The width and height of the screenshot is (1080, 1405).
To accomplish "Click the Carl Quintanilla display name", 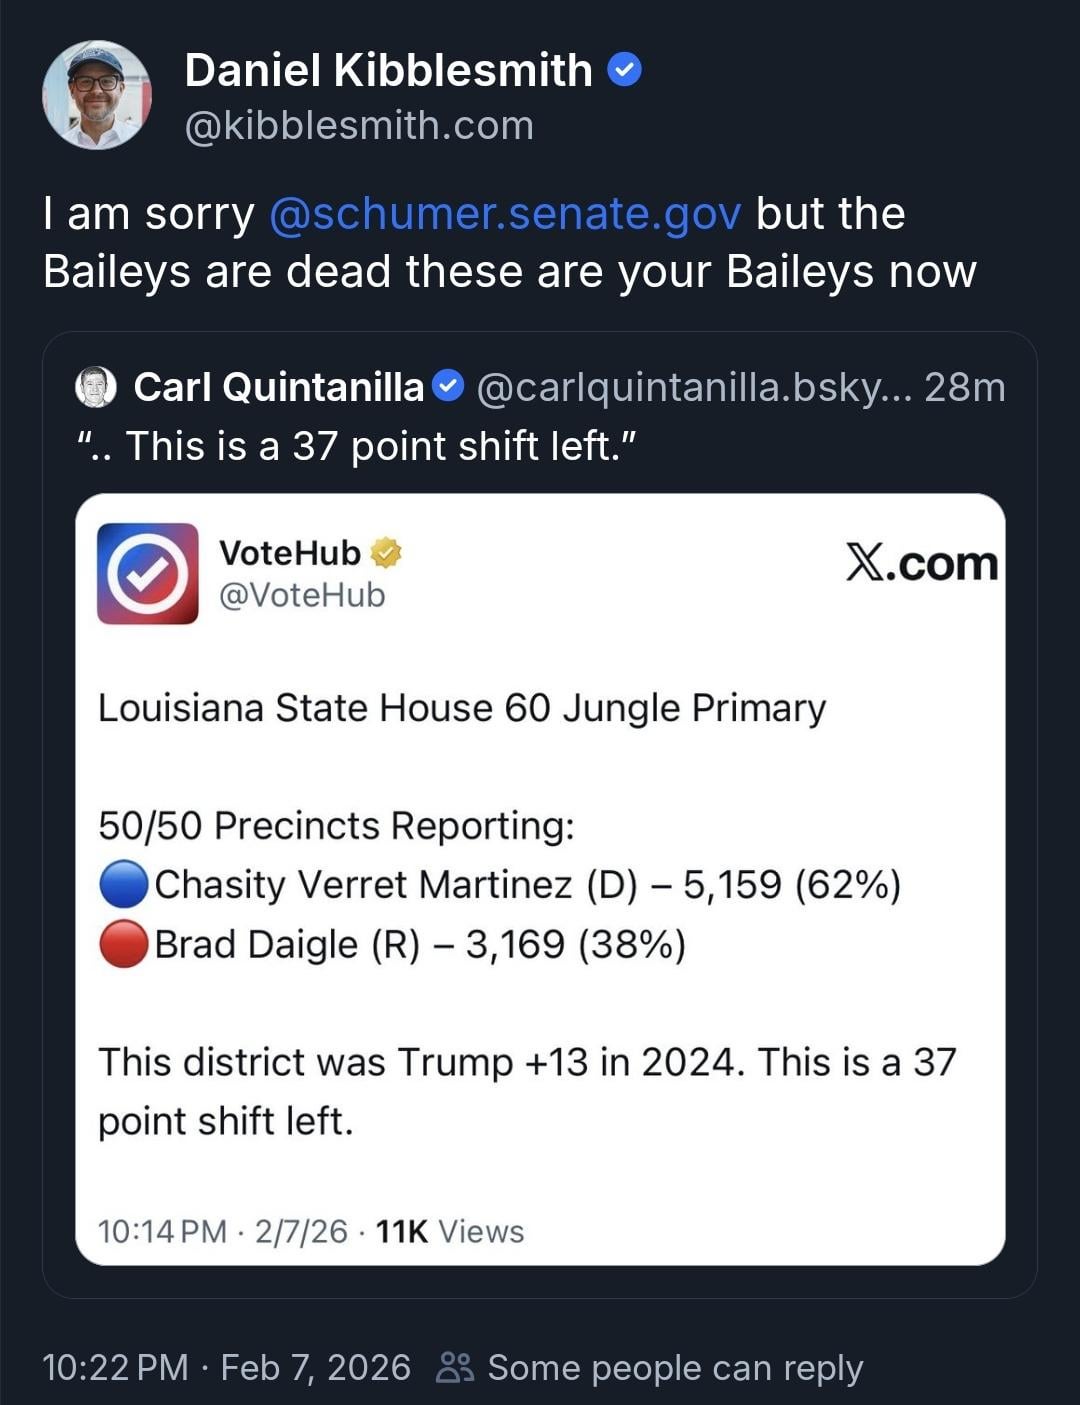I will pos(279,387).
